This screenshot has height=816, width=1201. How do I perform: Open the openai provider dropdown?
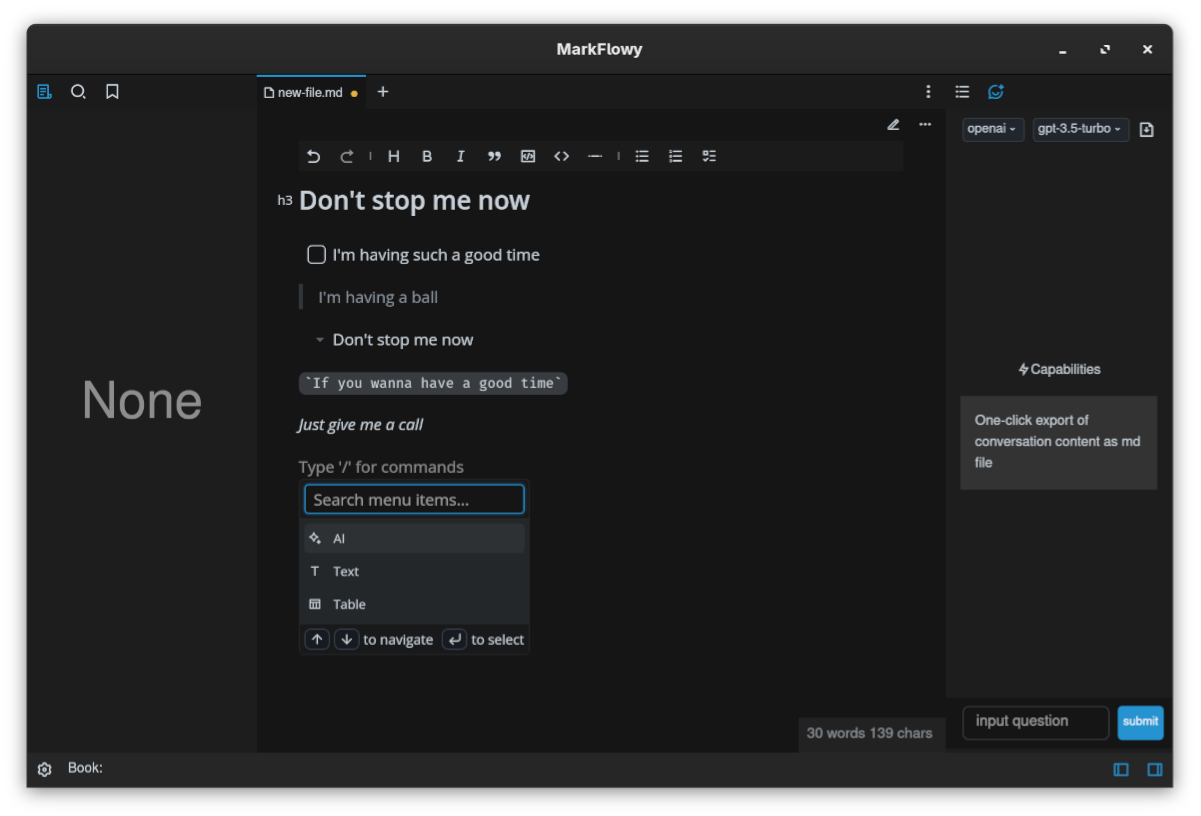[992, 129]
